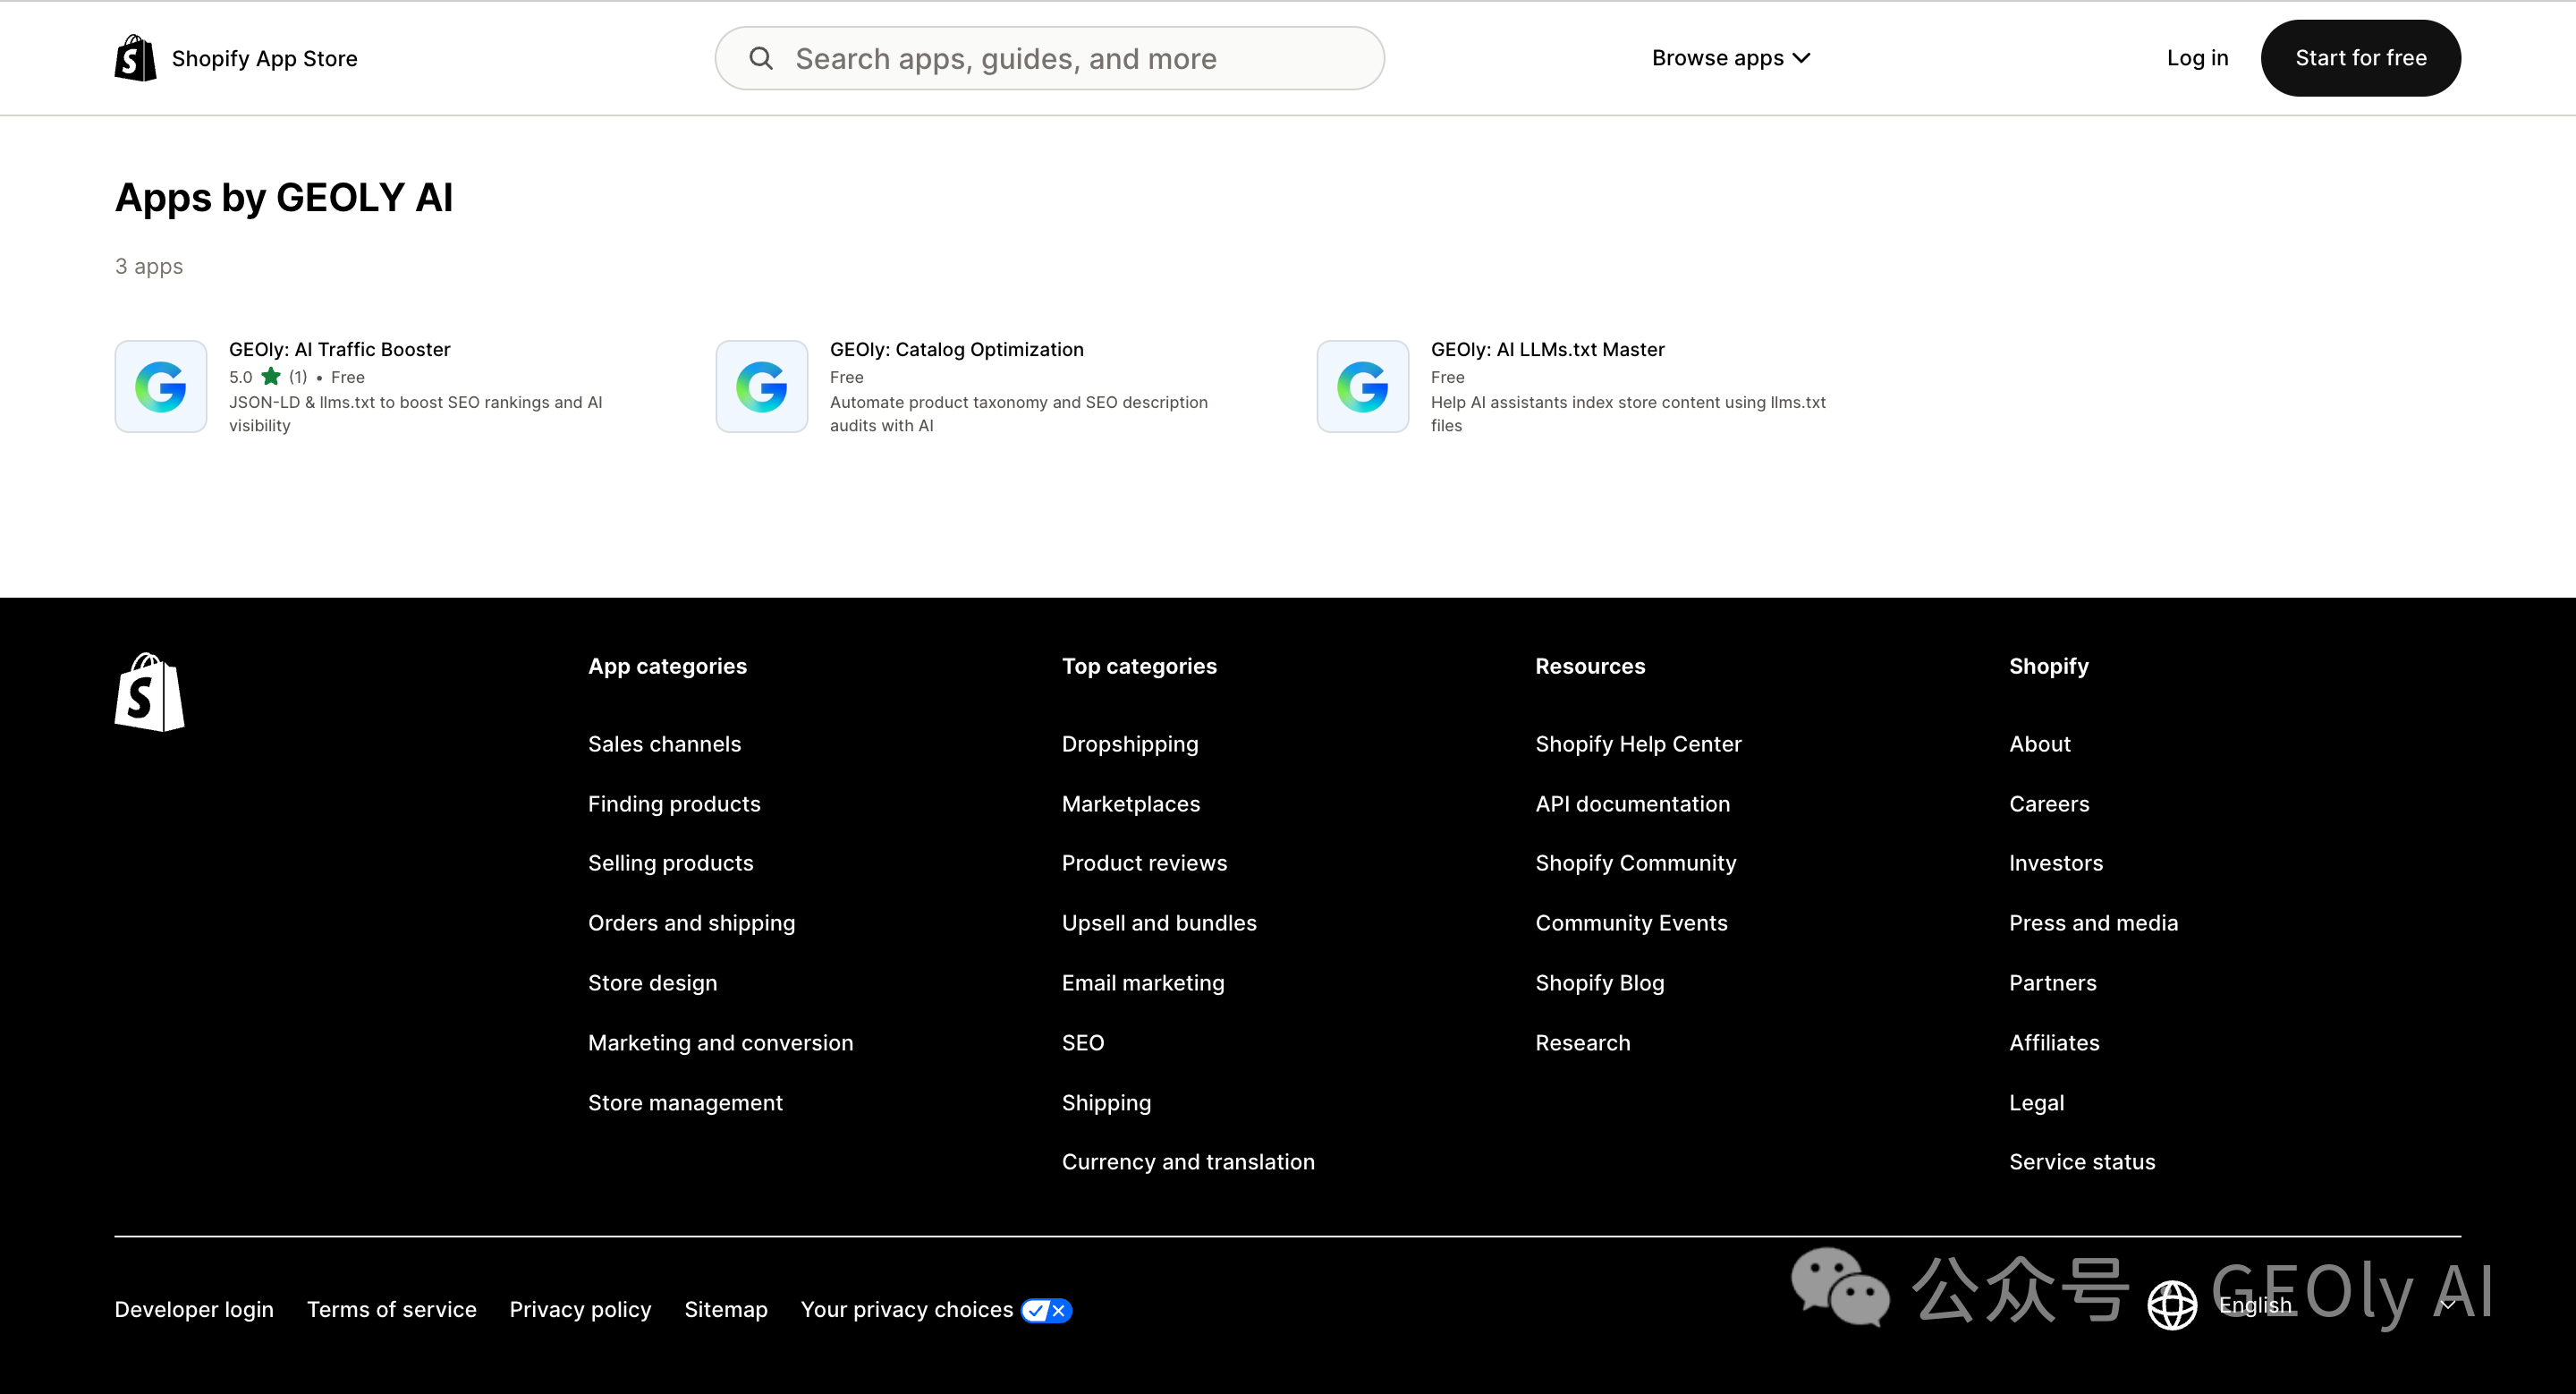Click Your privacy choices link text

pyautogui.click(x=907, y=1310)
